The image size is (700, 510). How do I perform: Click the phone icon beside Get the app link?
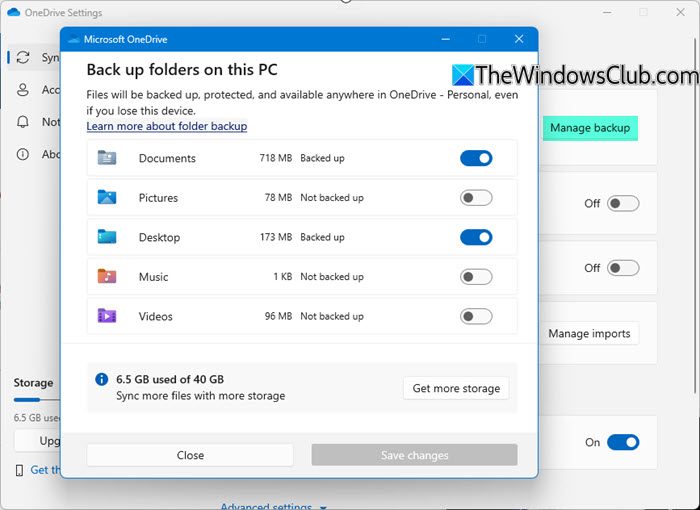[x=19, y=470]
